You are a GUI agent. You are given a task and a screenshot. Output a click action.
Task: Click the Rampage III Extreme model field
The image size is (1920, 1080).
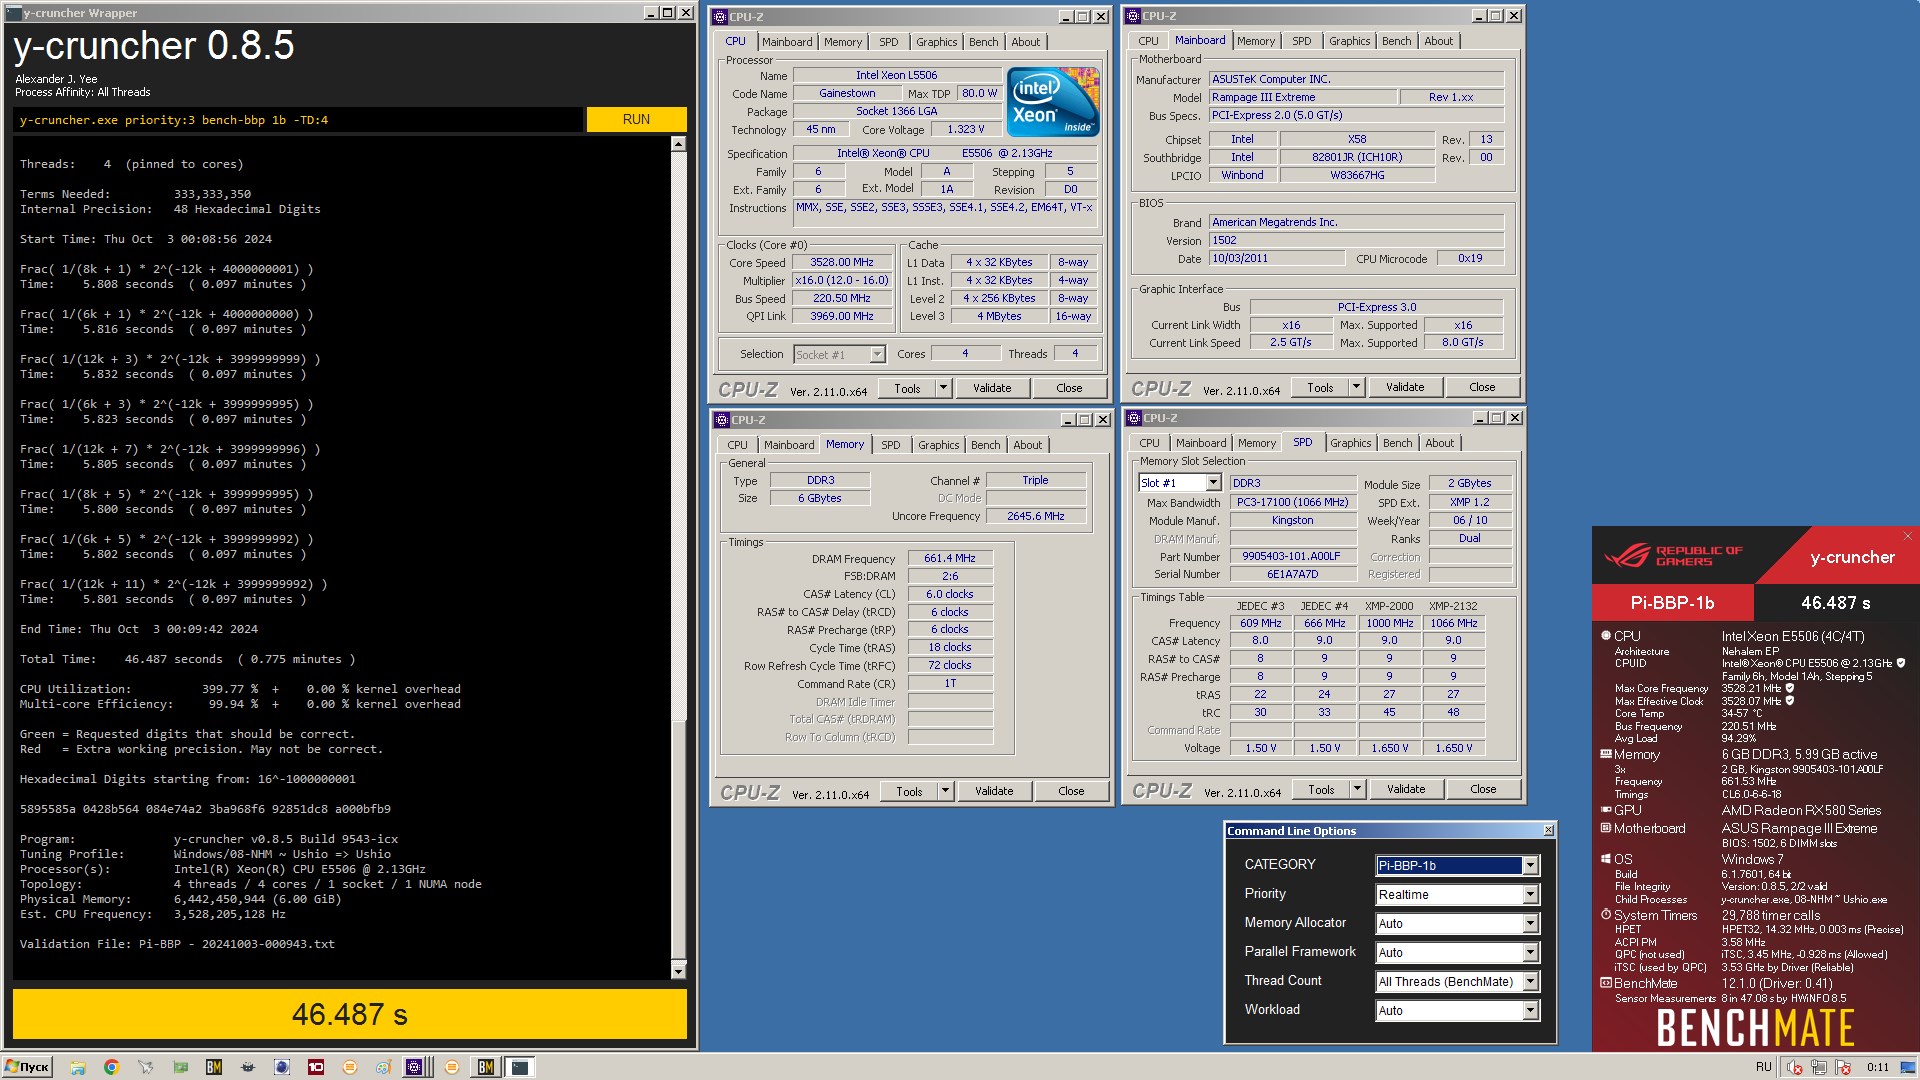click(x=1302, y=97)
